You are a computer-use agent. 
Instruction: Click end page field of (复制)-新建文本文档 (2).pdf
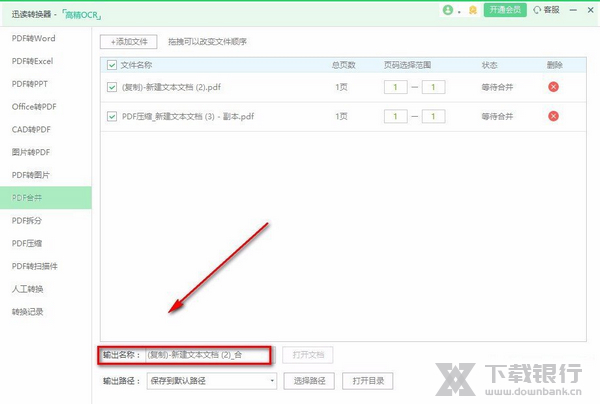click(433, 87)
